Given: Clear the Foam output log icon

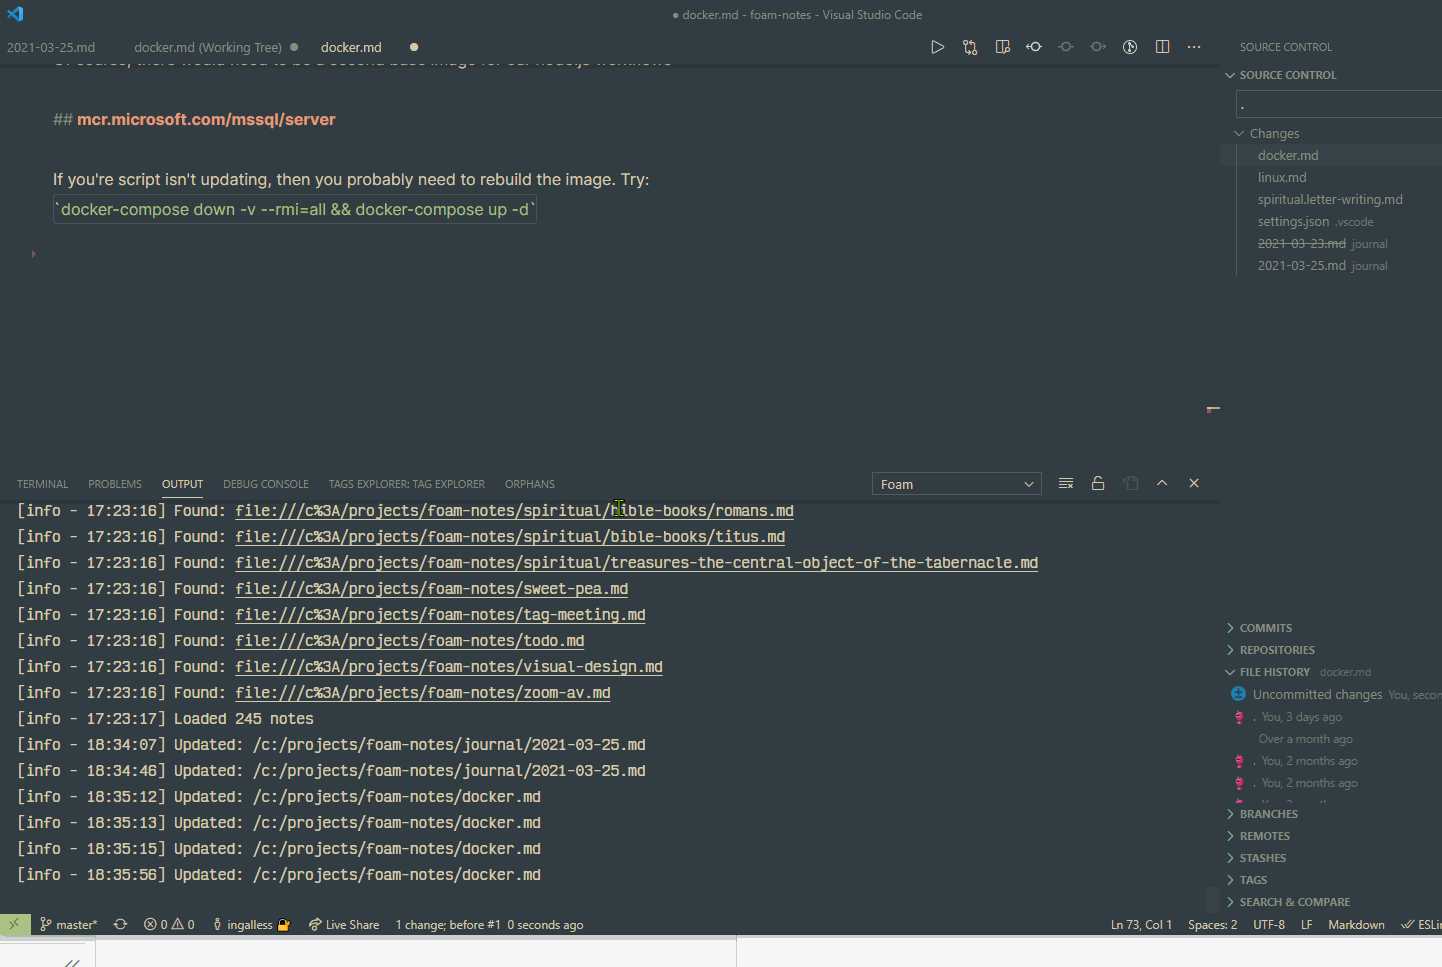Looking at the screenshot, I should point(1065,483).
